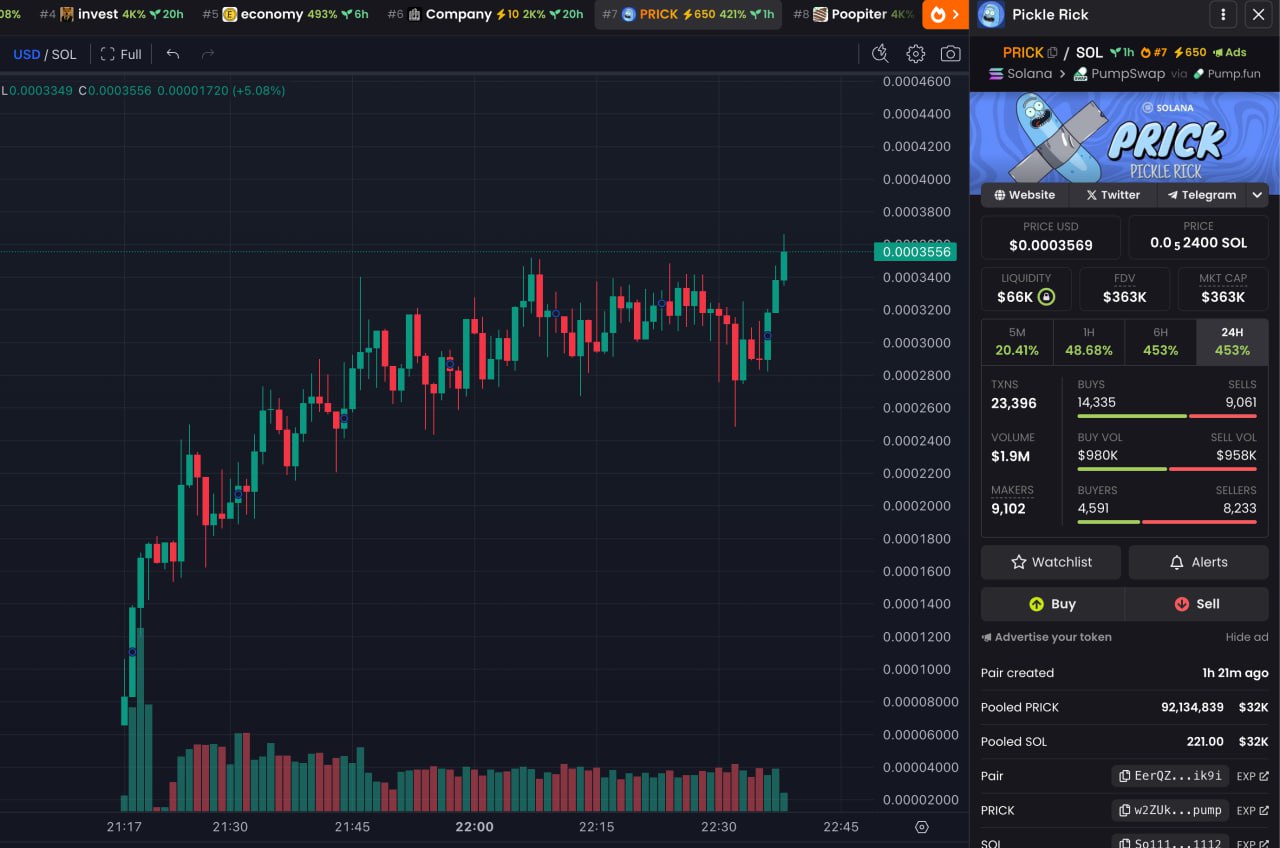The height and width of the screenshot is (848, 1280).
Task: Open the #4 invest trending token
Action: pos(112,14)
